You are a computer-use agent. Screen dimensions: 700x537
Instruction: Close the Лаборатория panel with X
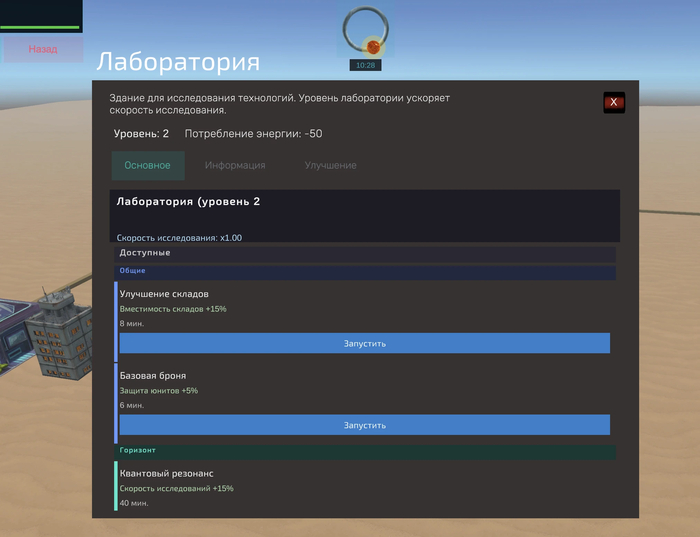tap(614, 102)
